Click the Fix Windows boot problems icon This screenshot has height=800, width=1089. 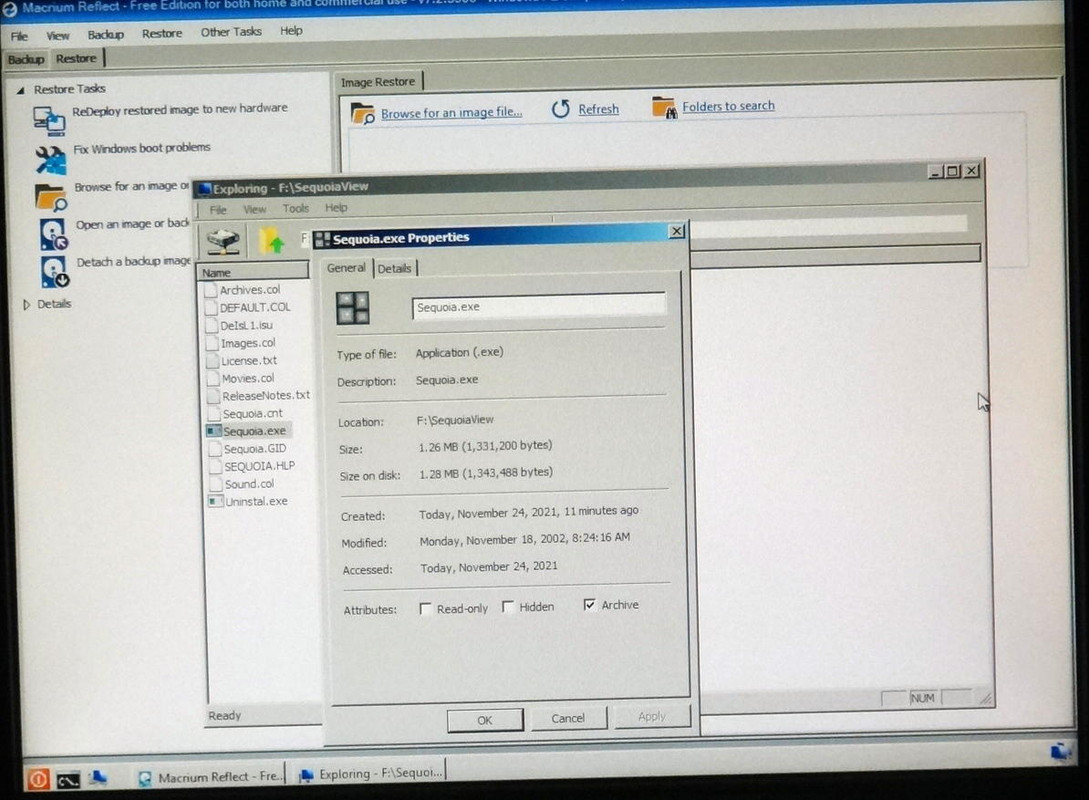tap(51, 160)
